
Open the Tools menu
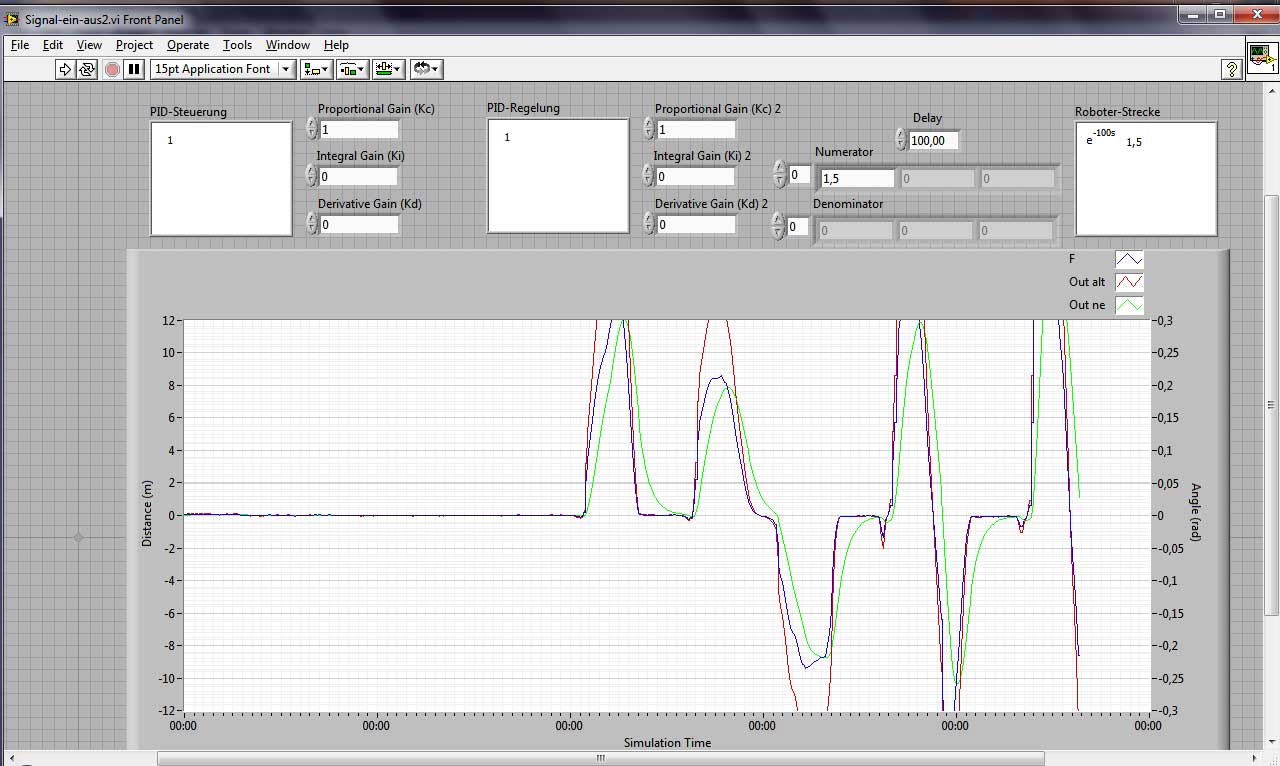click(x=237, y=45)
